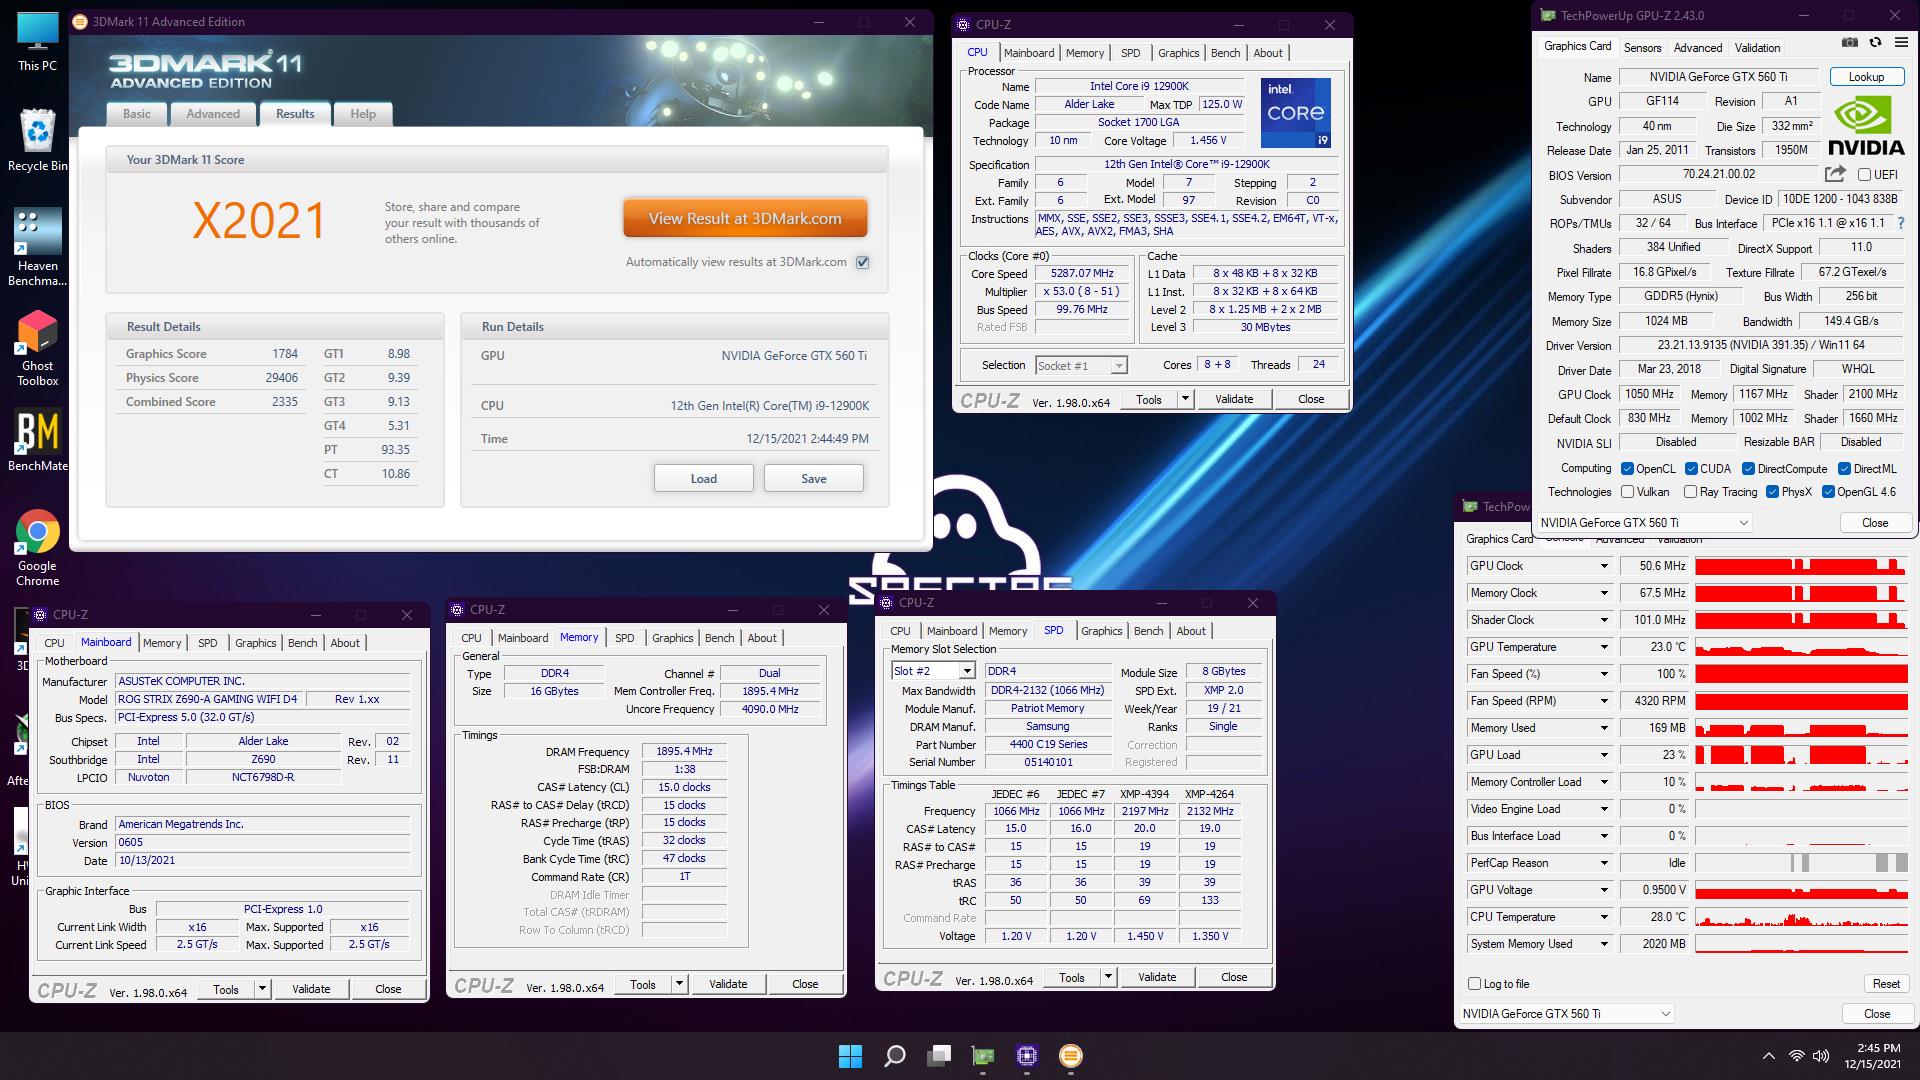This screenshot has height=1080, width=1920.
Task: Toggle the OpenCL checkbox
Action: 1627,469
